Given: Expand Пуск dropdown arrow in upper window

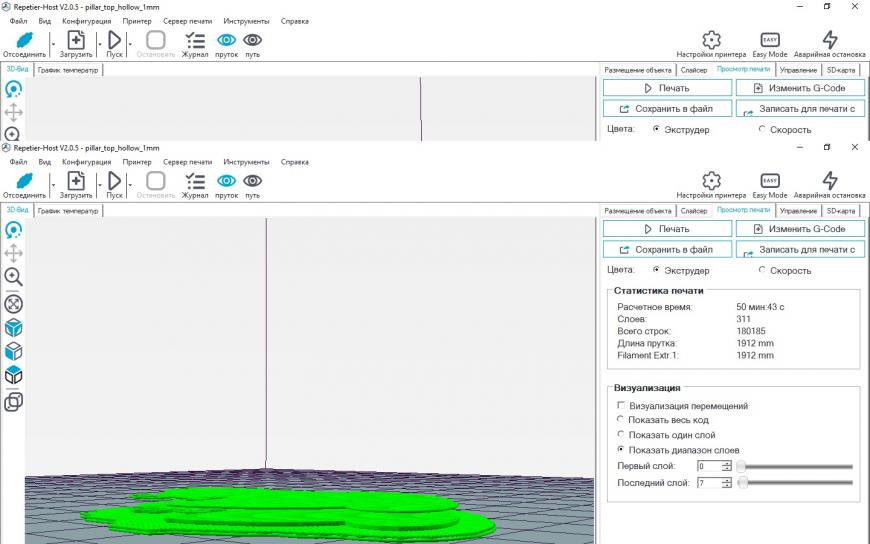Looking at the screenshot, I should [x=130, y=43].
